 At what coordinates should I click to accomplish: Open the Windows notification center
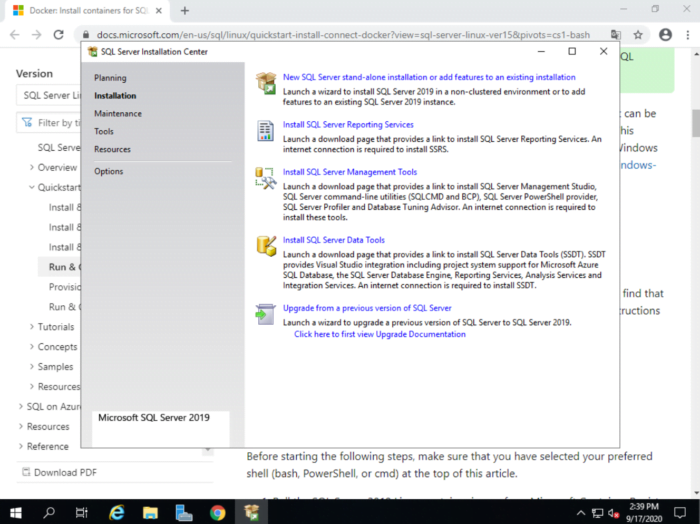click(x=680, y=512)
